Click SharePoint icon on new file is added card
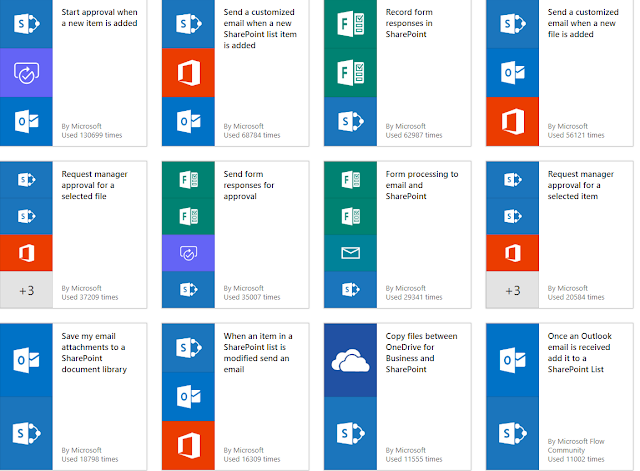This screenshot has width=640, height=471. 512,24
